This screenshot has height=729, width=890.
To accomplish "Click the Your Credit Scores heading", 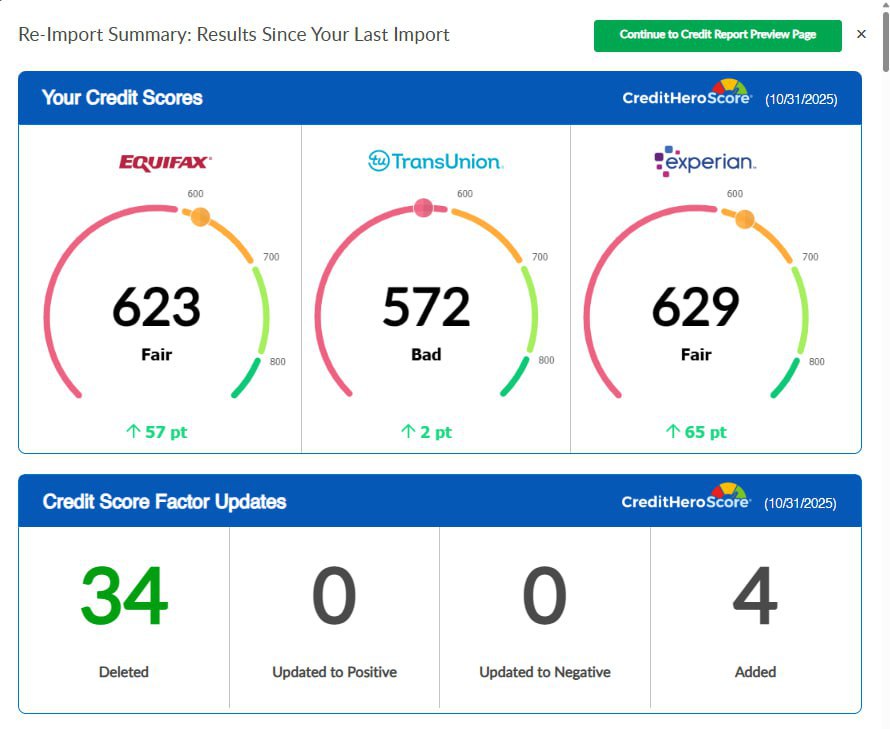I will point(122,98).
